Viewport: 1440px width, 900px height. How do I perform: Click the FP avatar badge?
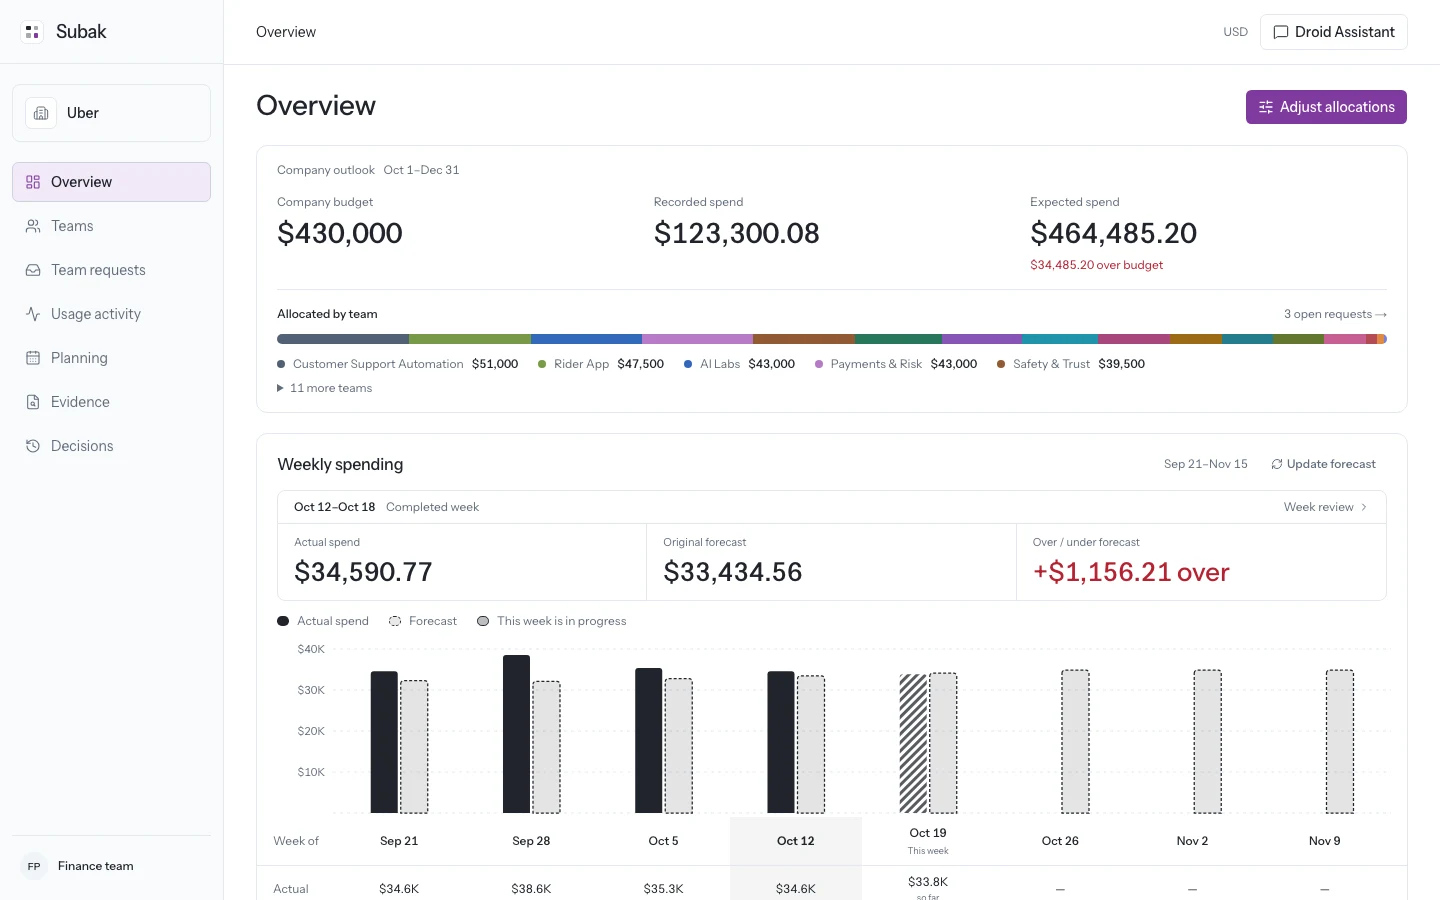(34, 866)
